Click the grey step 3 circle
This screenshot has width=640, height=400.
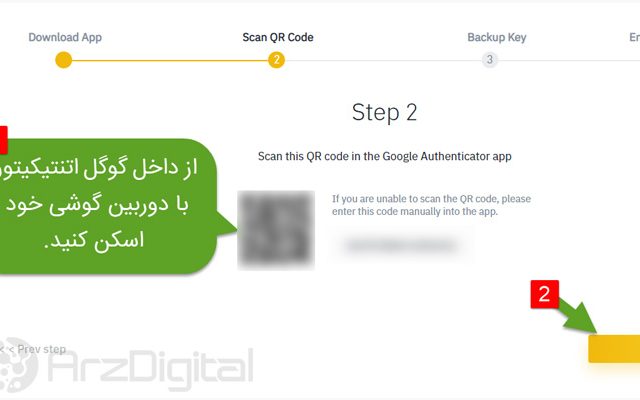tap(489, 60)
